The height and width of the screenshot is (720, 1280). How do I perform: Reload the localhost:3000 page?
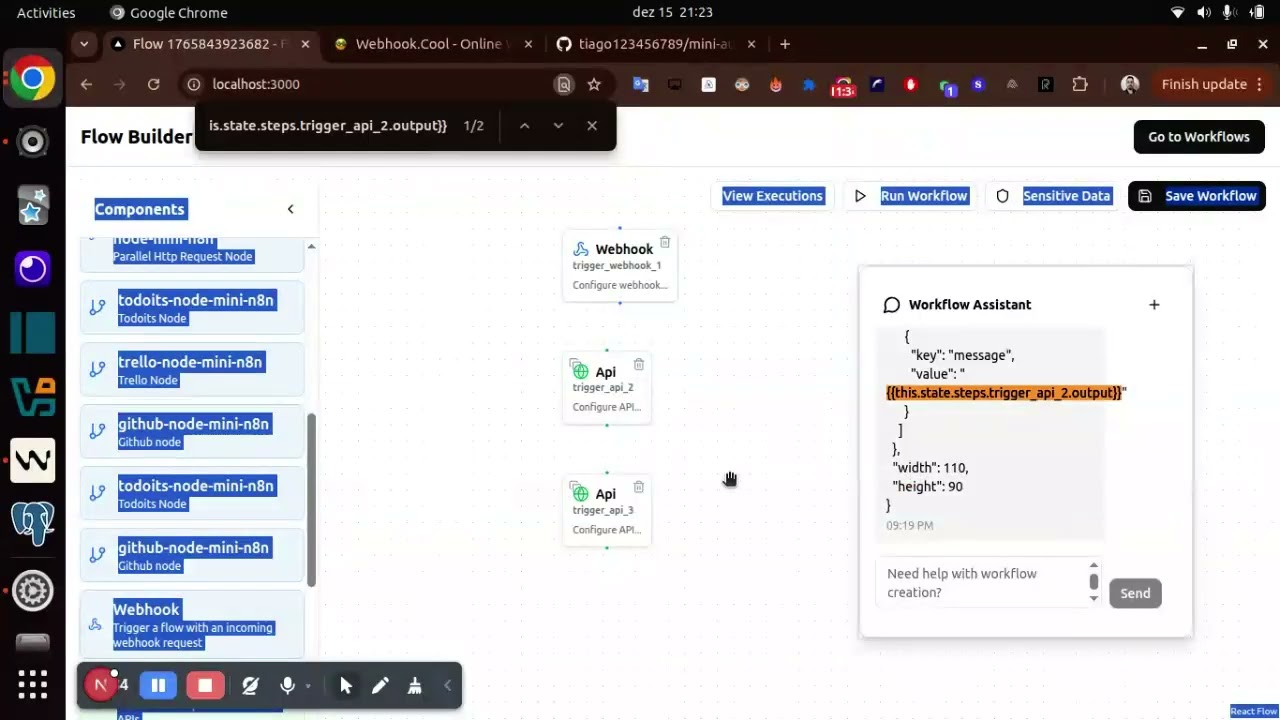tap(153, 84)
